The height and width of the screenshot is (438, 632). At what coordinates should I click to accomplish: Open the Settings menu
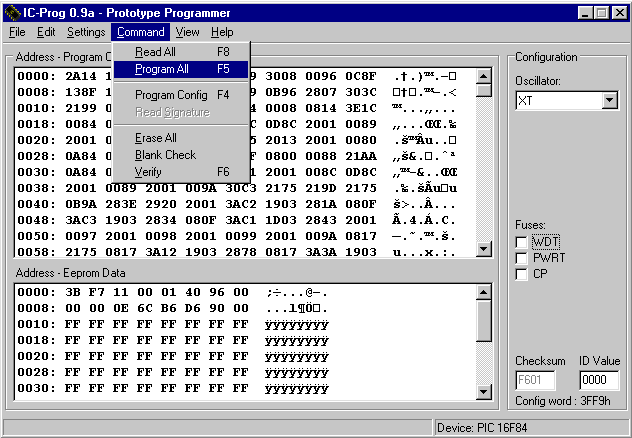[x=86, y=32]
